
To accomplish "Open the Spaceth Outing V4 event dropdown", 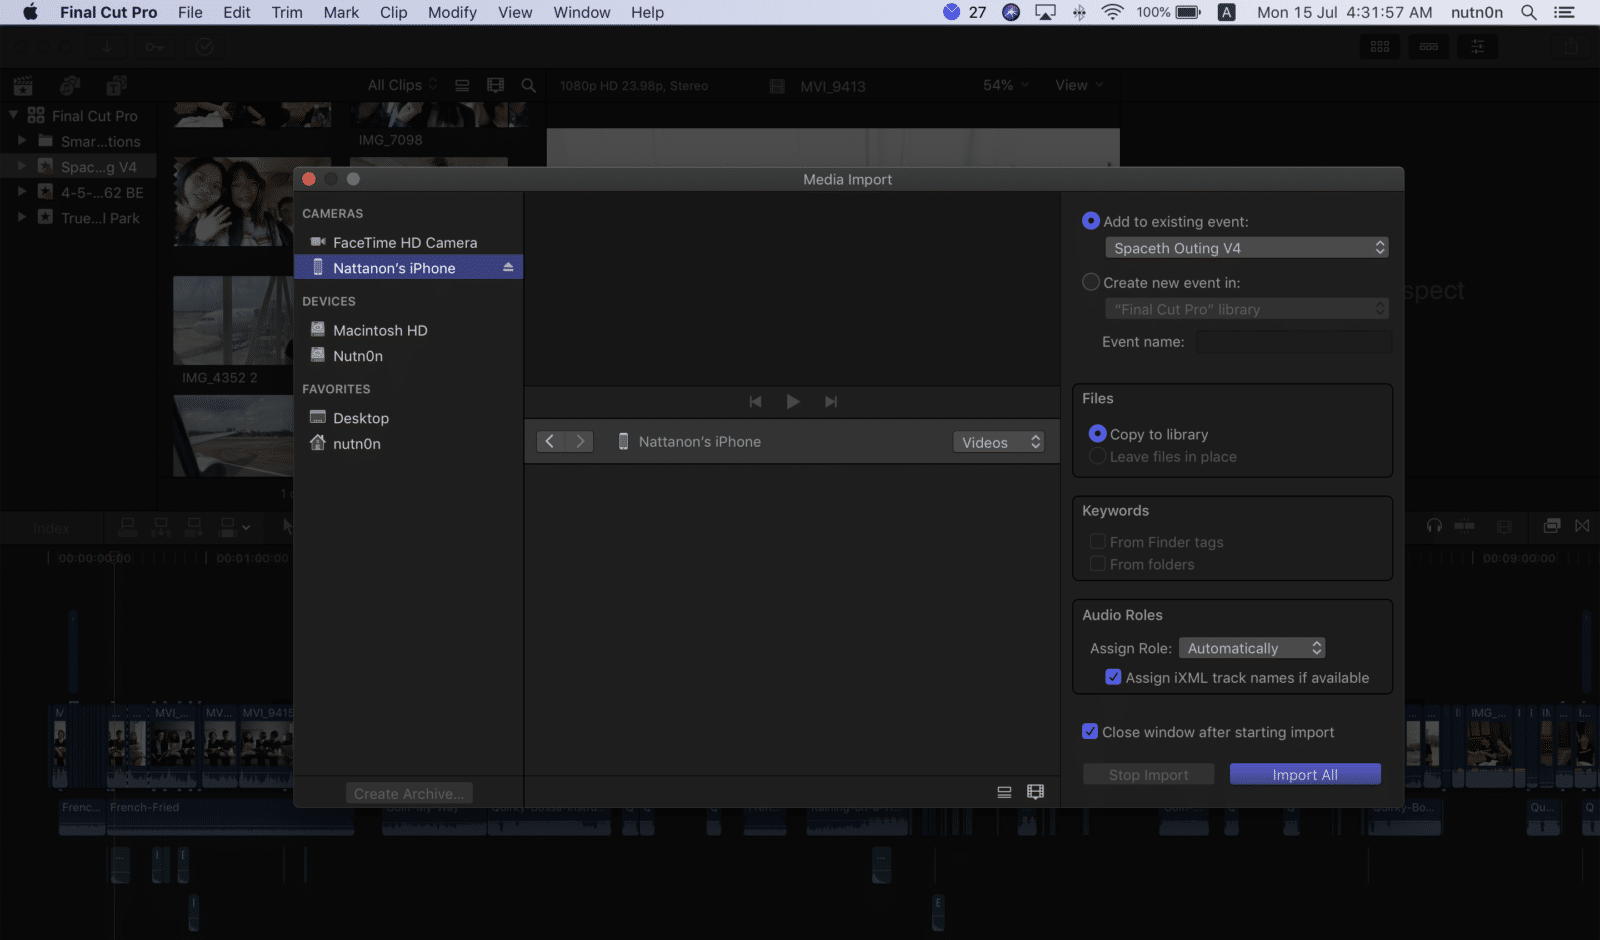I will point(1247,248).
